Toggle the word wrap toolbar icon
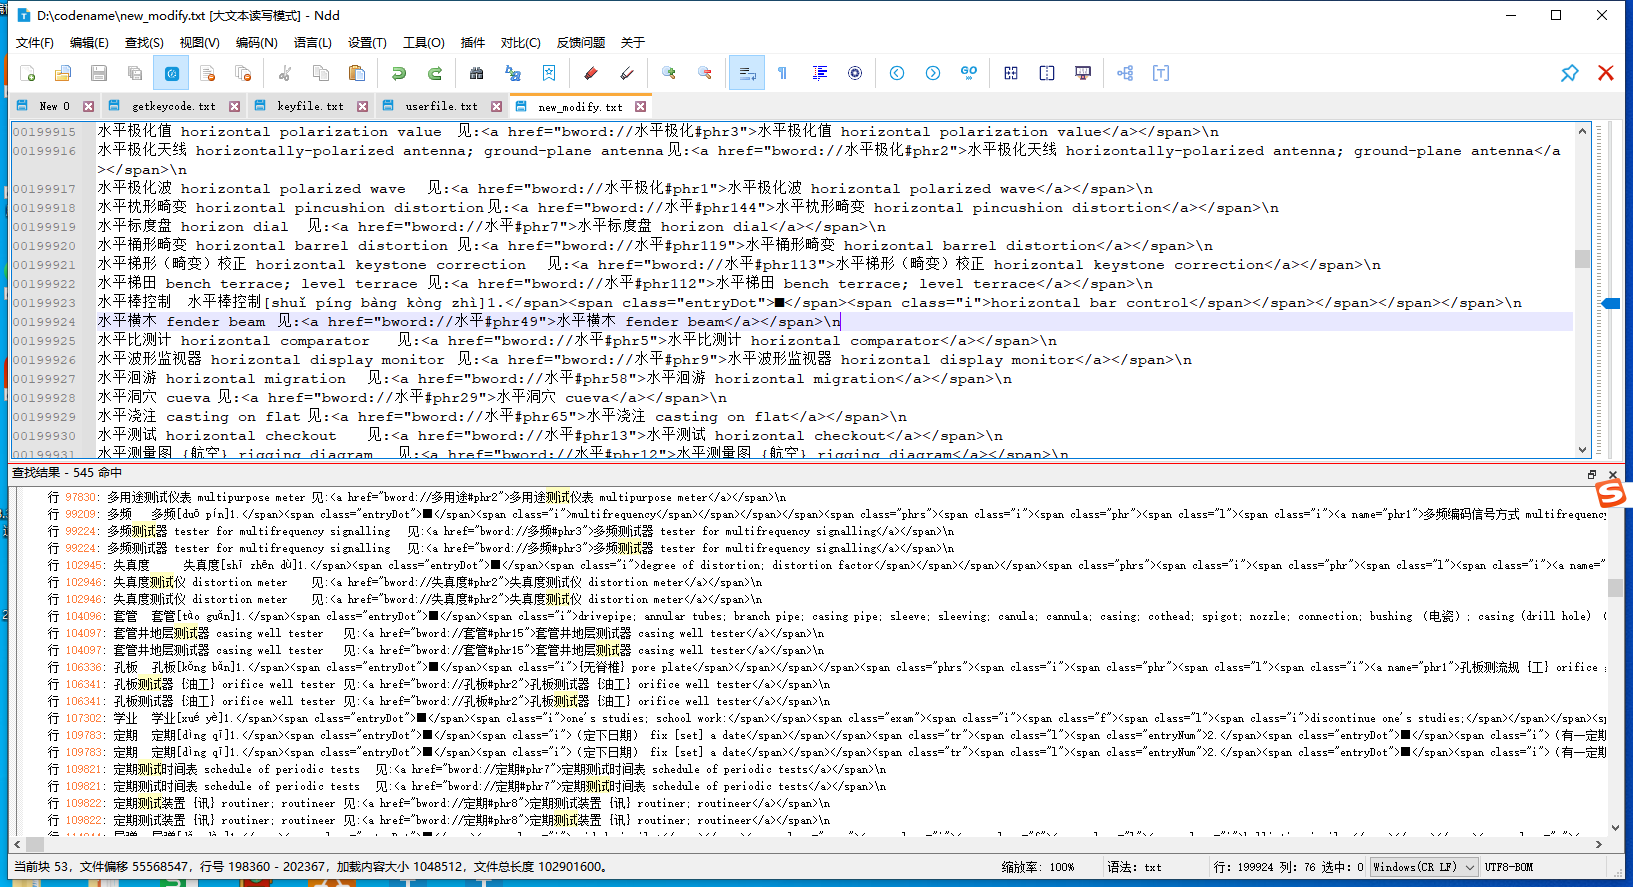This screenshot has height=887, width=1633. [x=747, y=73]
